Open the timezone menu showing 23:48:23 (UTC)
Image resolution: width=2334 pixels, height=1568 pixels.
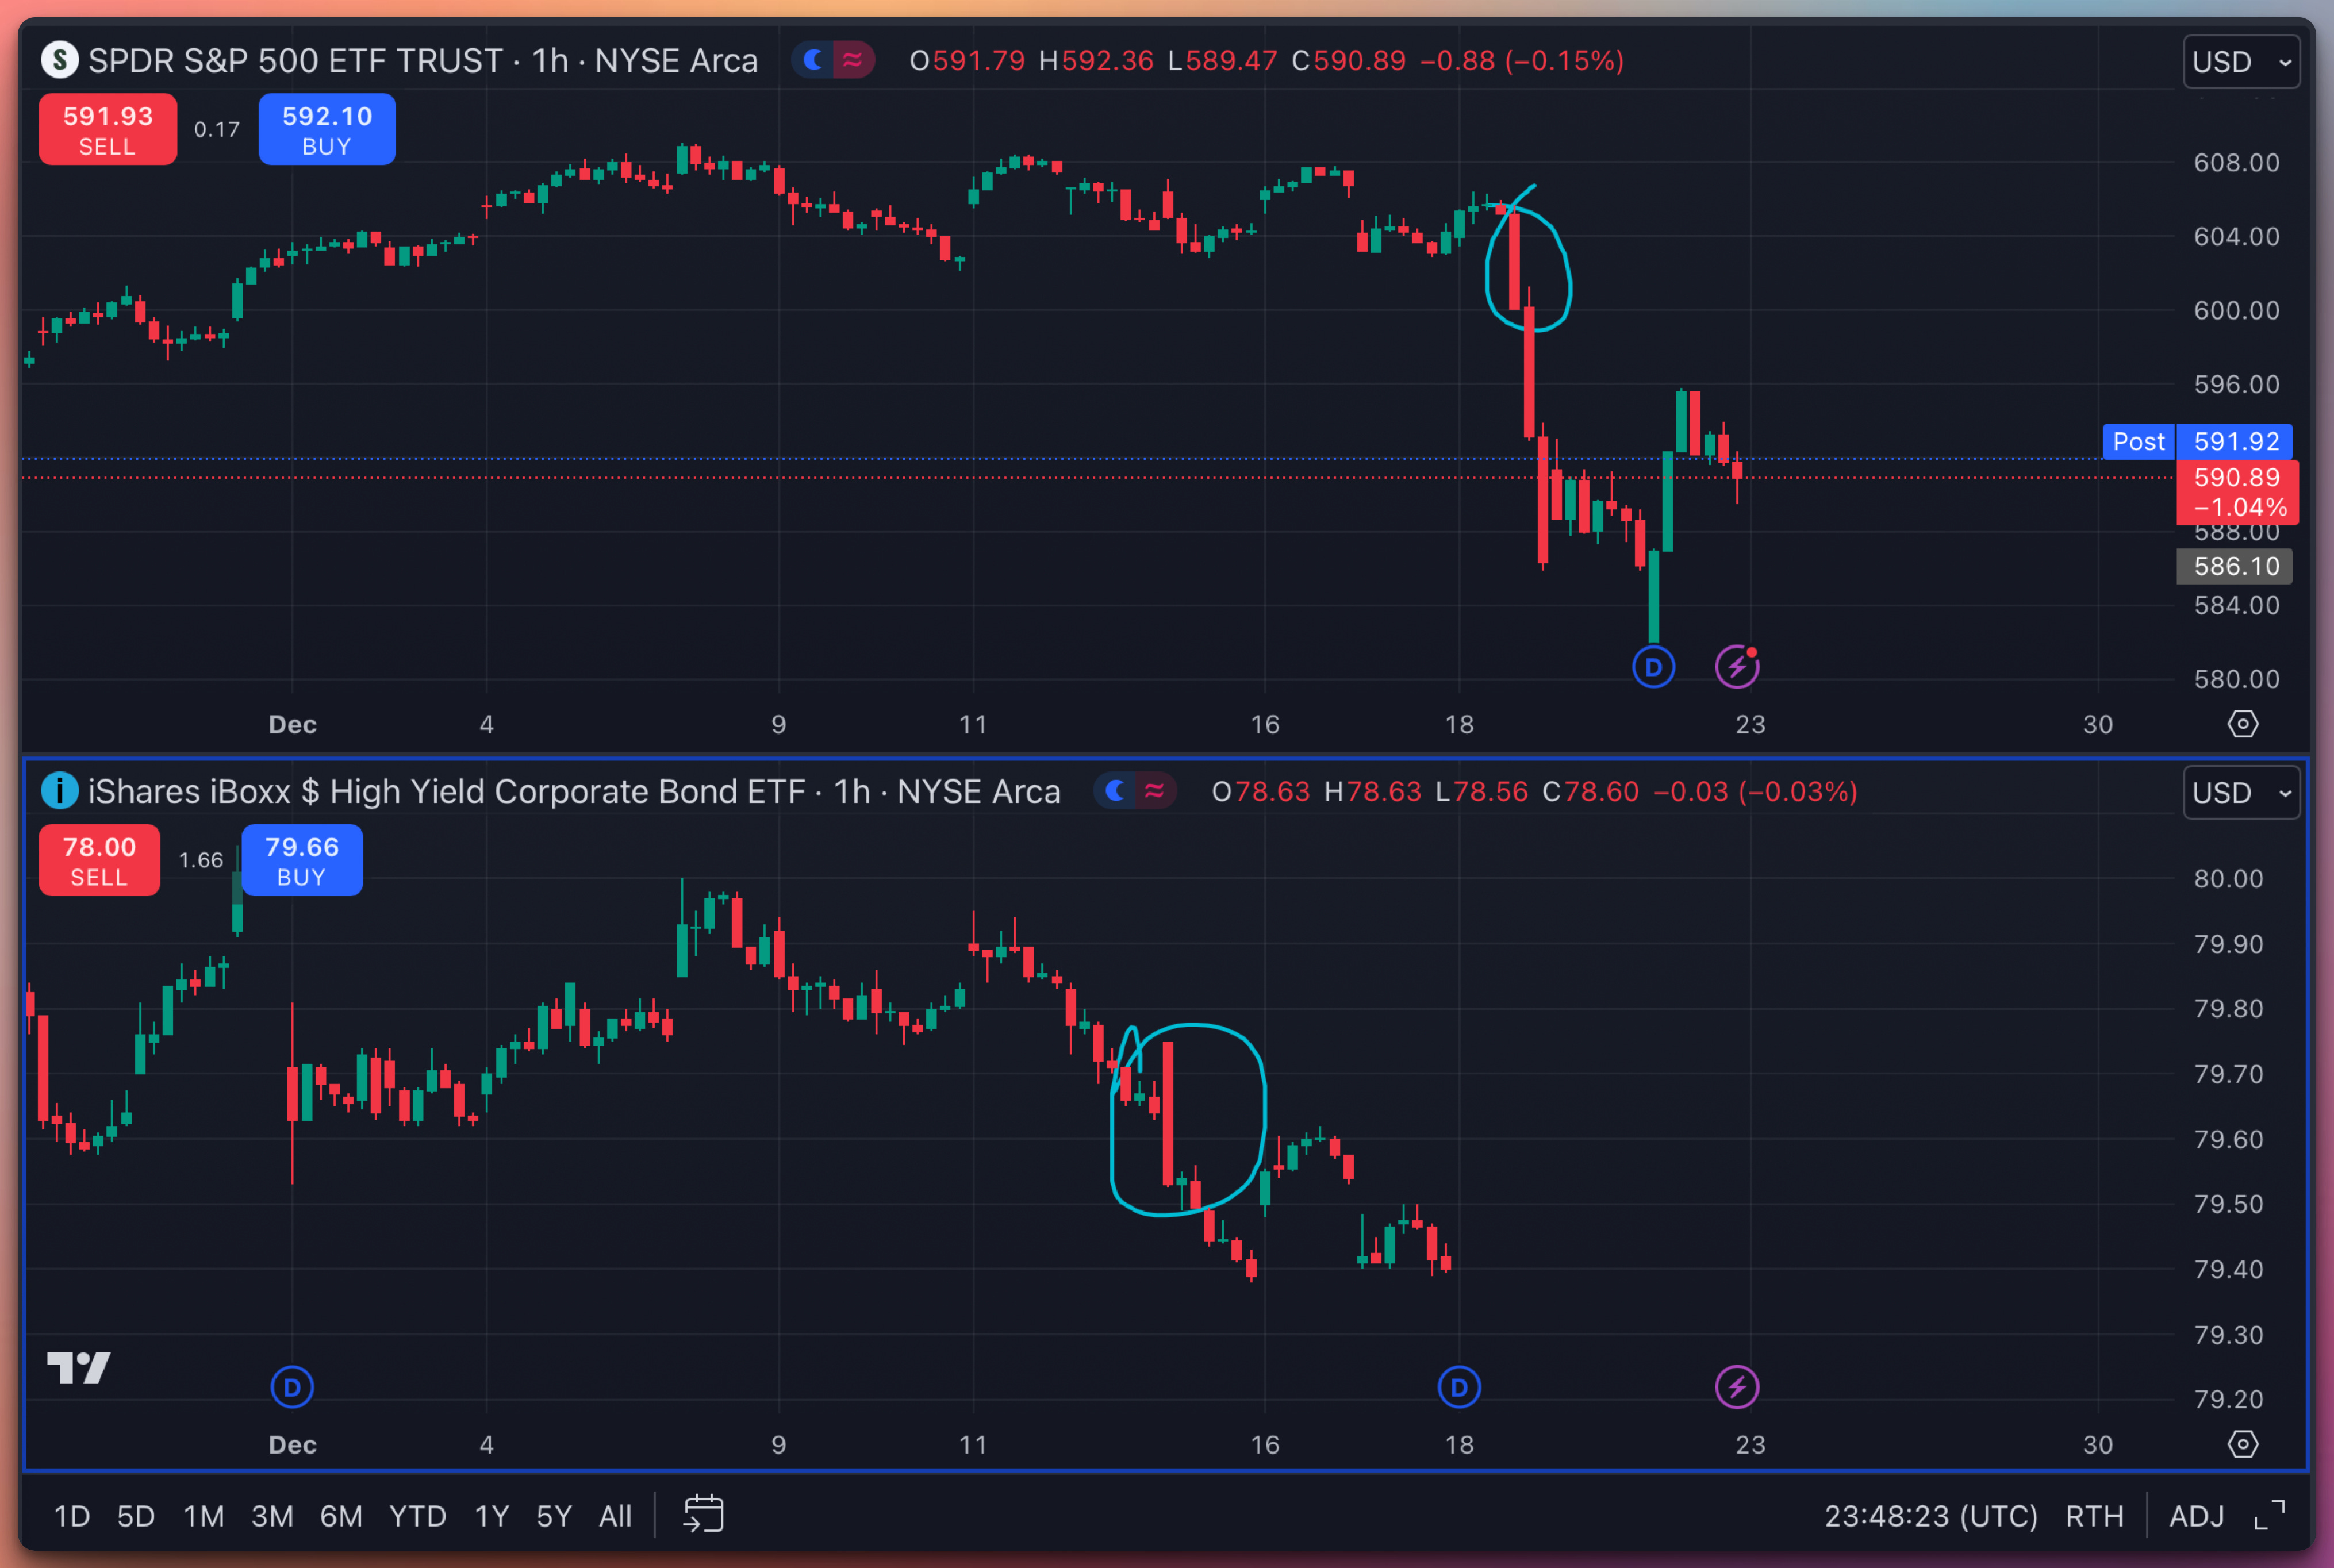(1931, 1516)
